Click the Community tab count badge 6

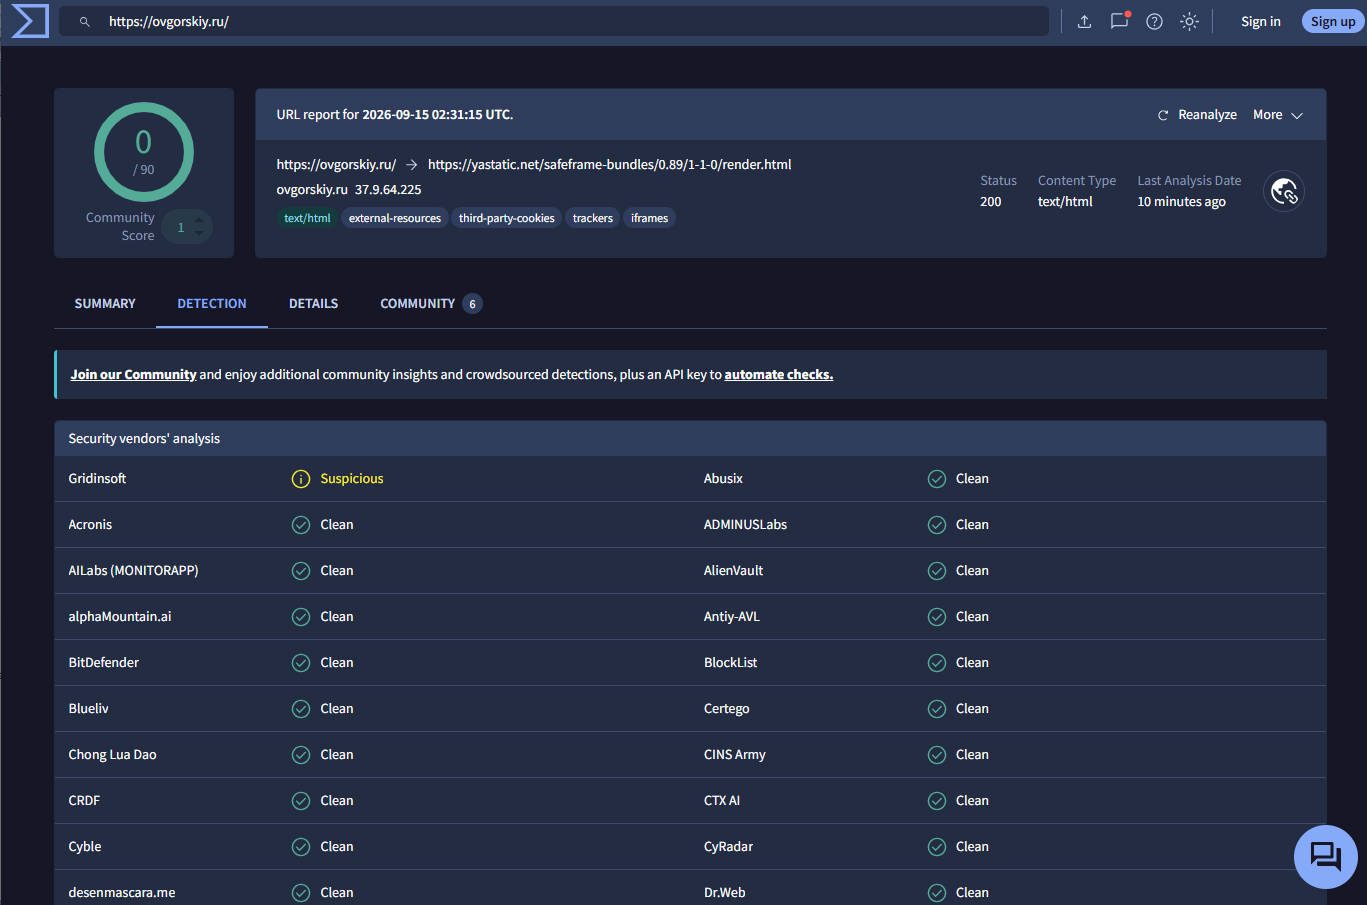pos(472,304)
